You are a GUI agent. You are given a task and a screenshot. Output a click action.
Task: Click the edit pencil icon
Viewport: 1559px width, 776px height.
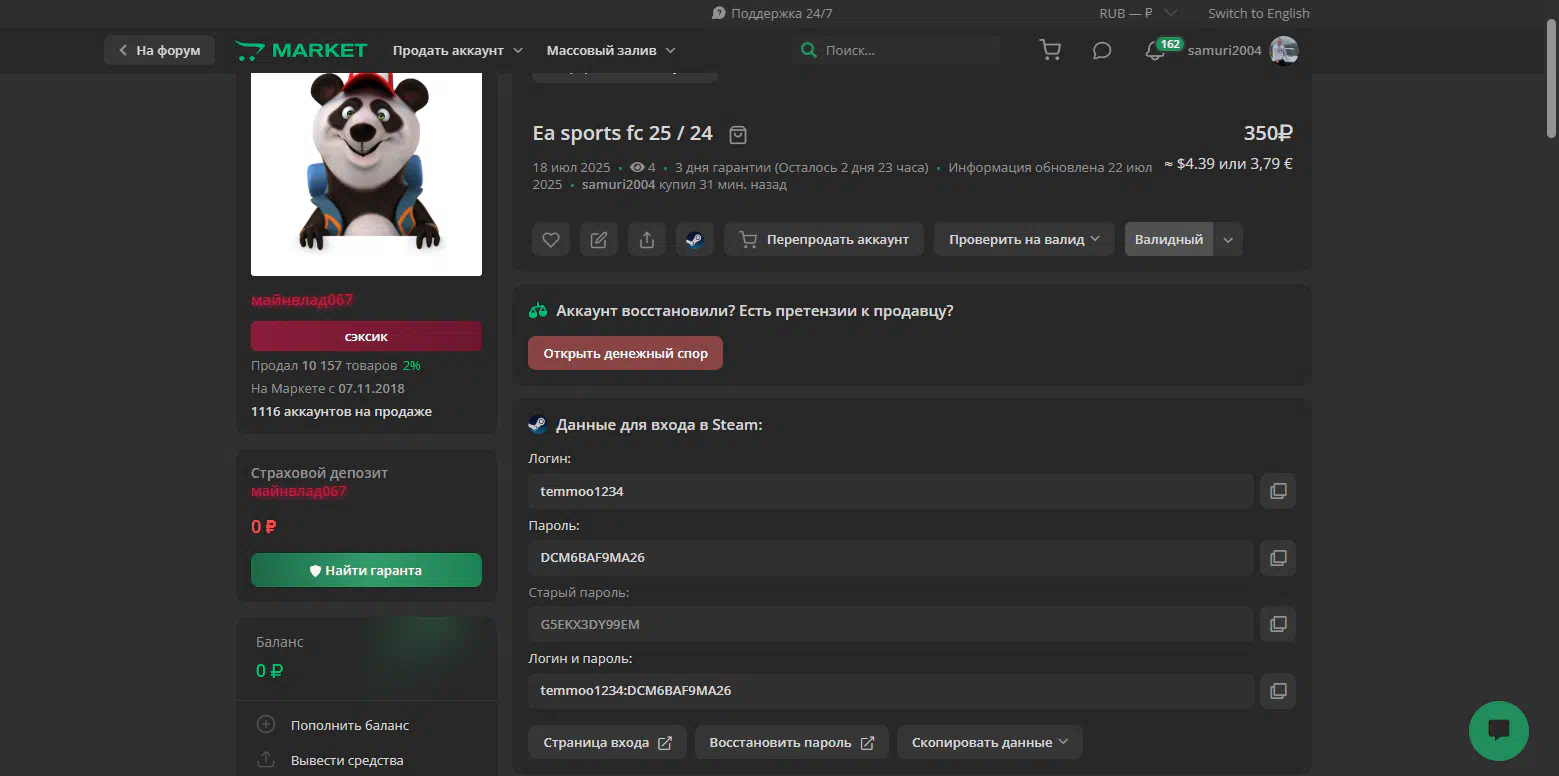tap(598, 240)
